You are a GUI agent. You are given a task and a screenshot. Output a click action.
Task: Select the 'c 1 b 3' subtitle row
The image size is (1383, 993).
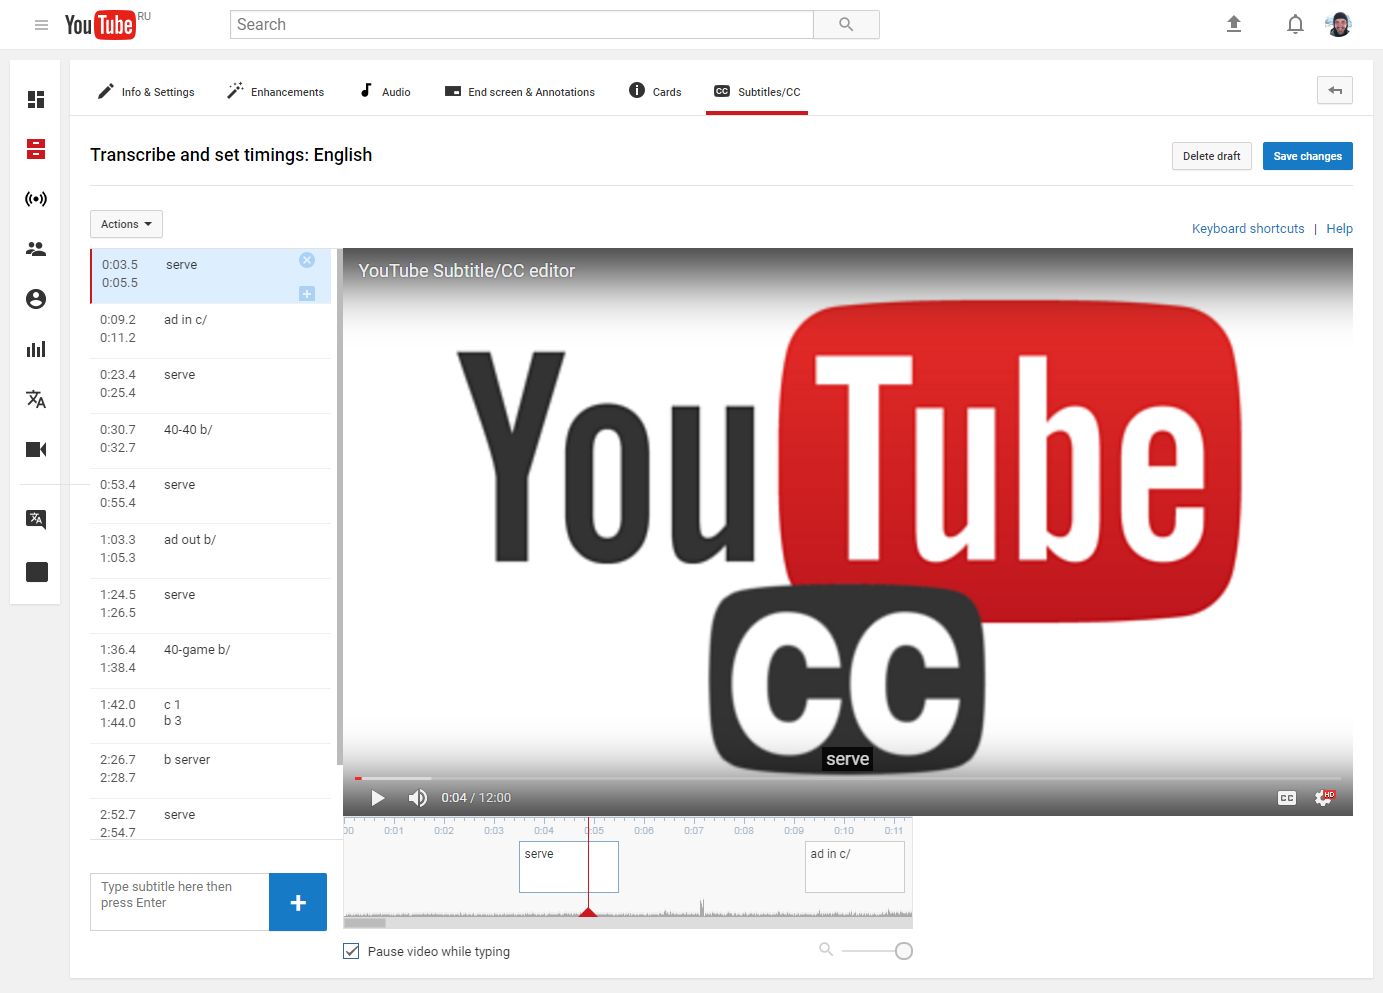210,714
